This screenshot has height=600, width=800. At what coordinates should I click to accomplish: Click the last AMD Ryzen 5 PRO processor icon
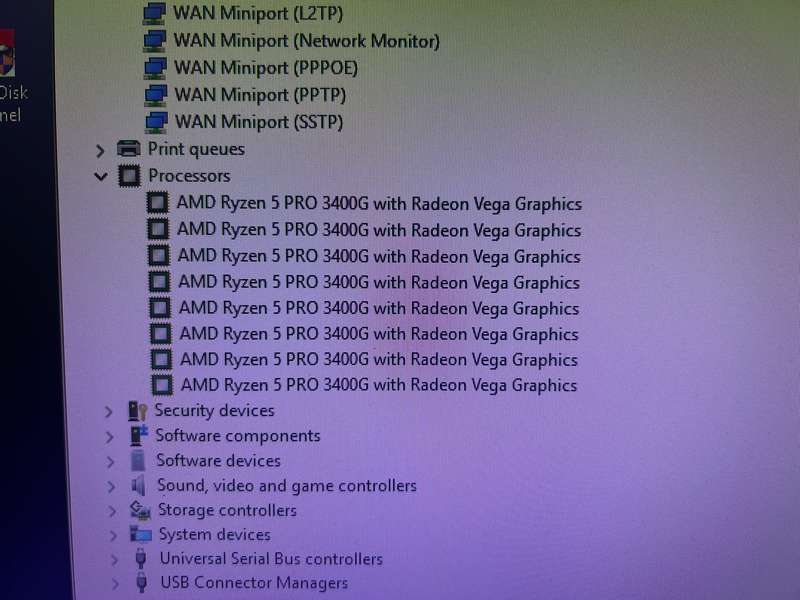tap(162, 385)
